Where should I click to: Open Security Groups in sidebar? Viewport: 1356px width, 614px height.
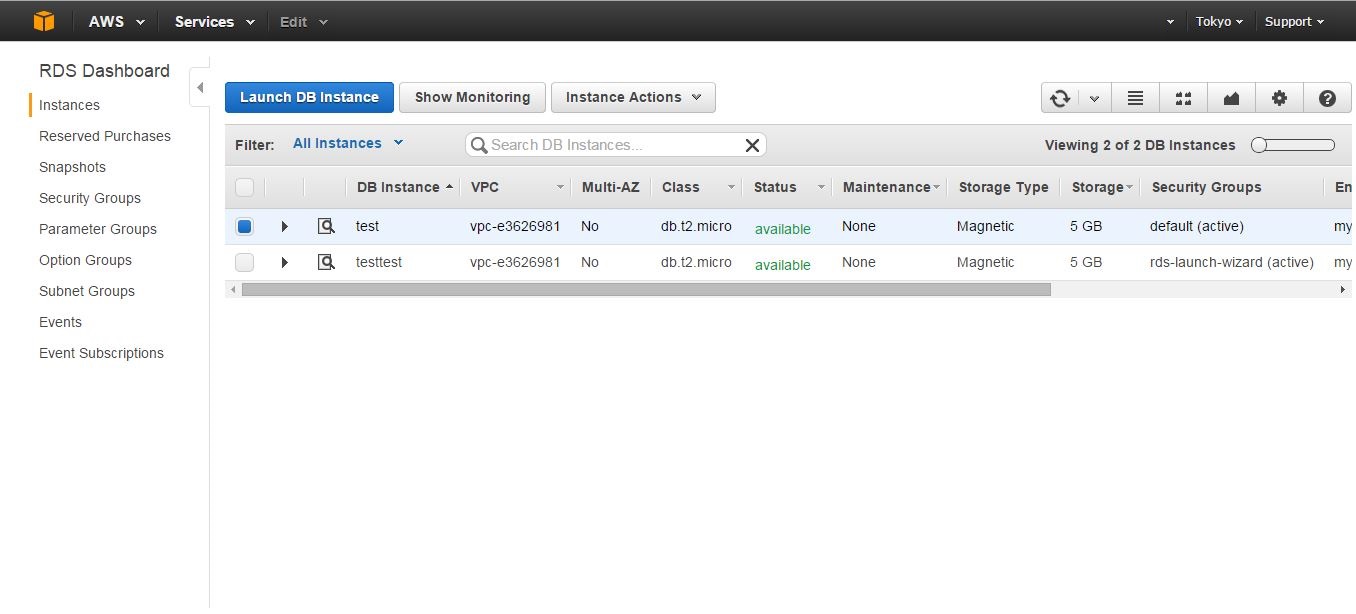[90, 198]
